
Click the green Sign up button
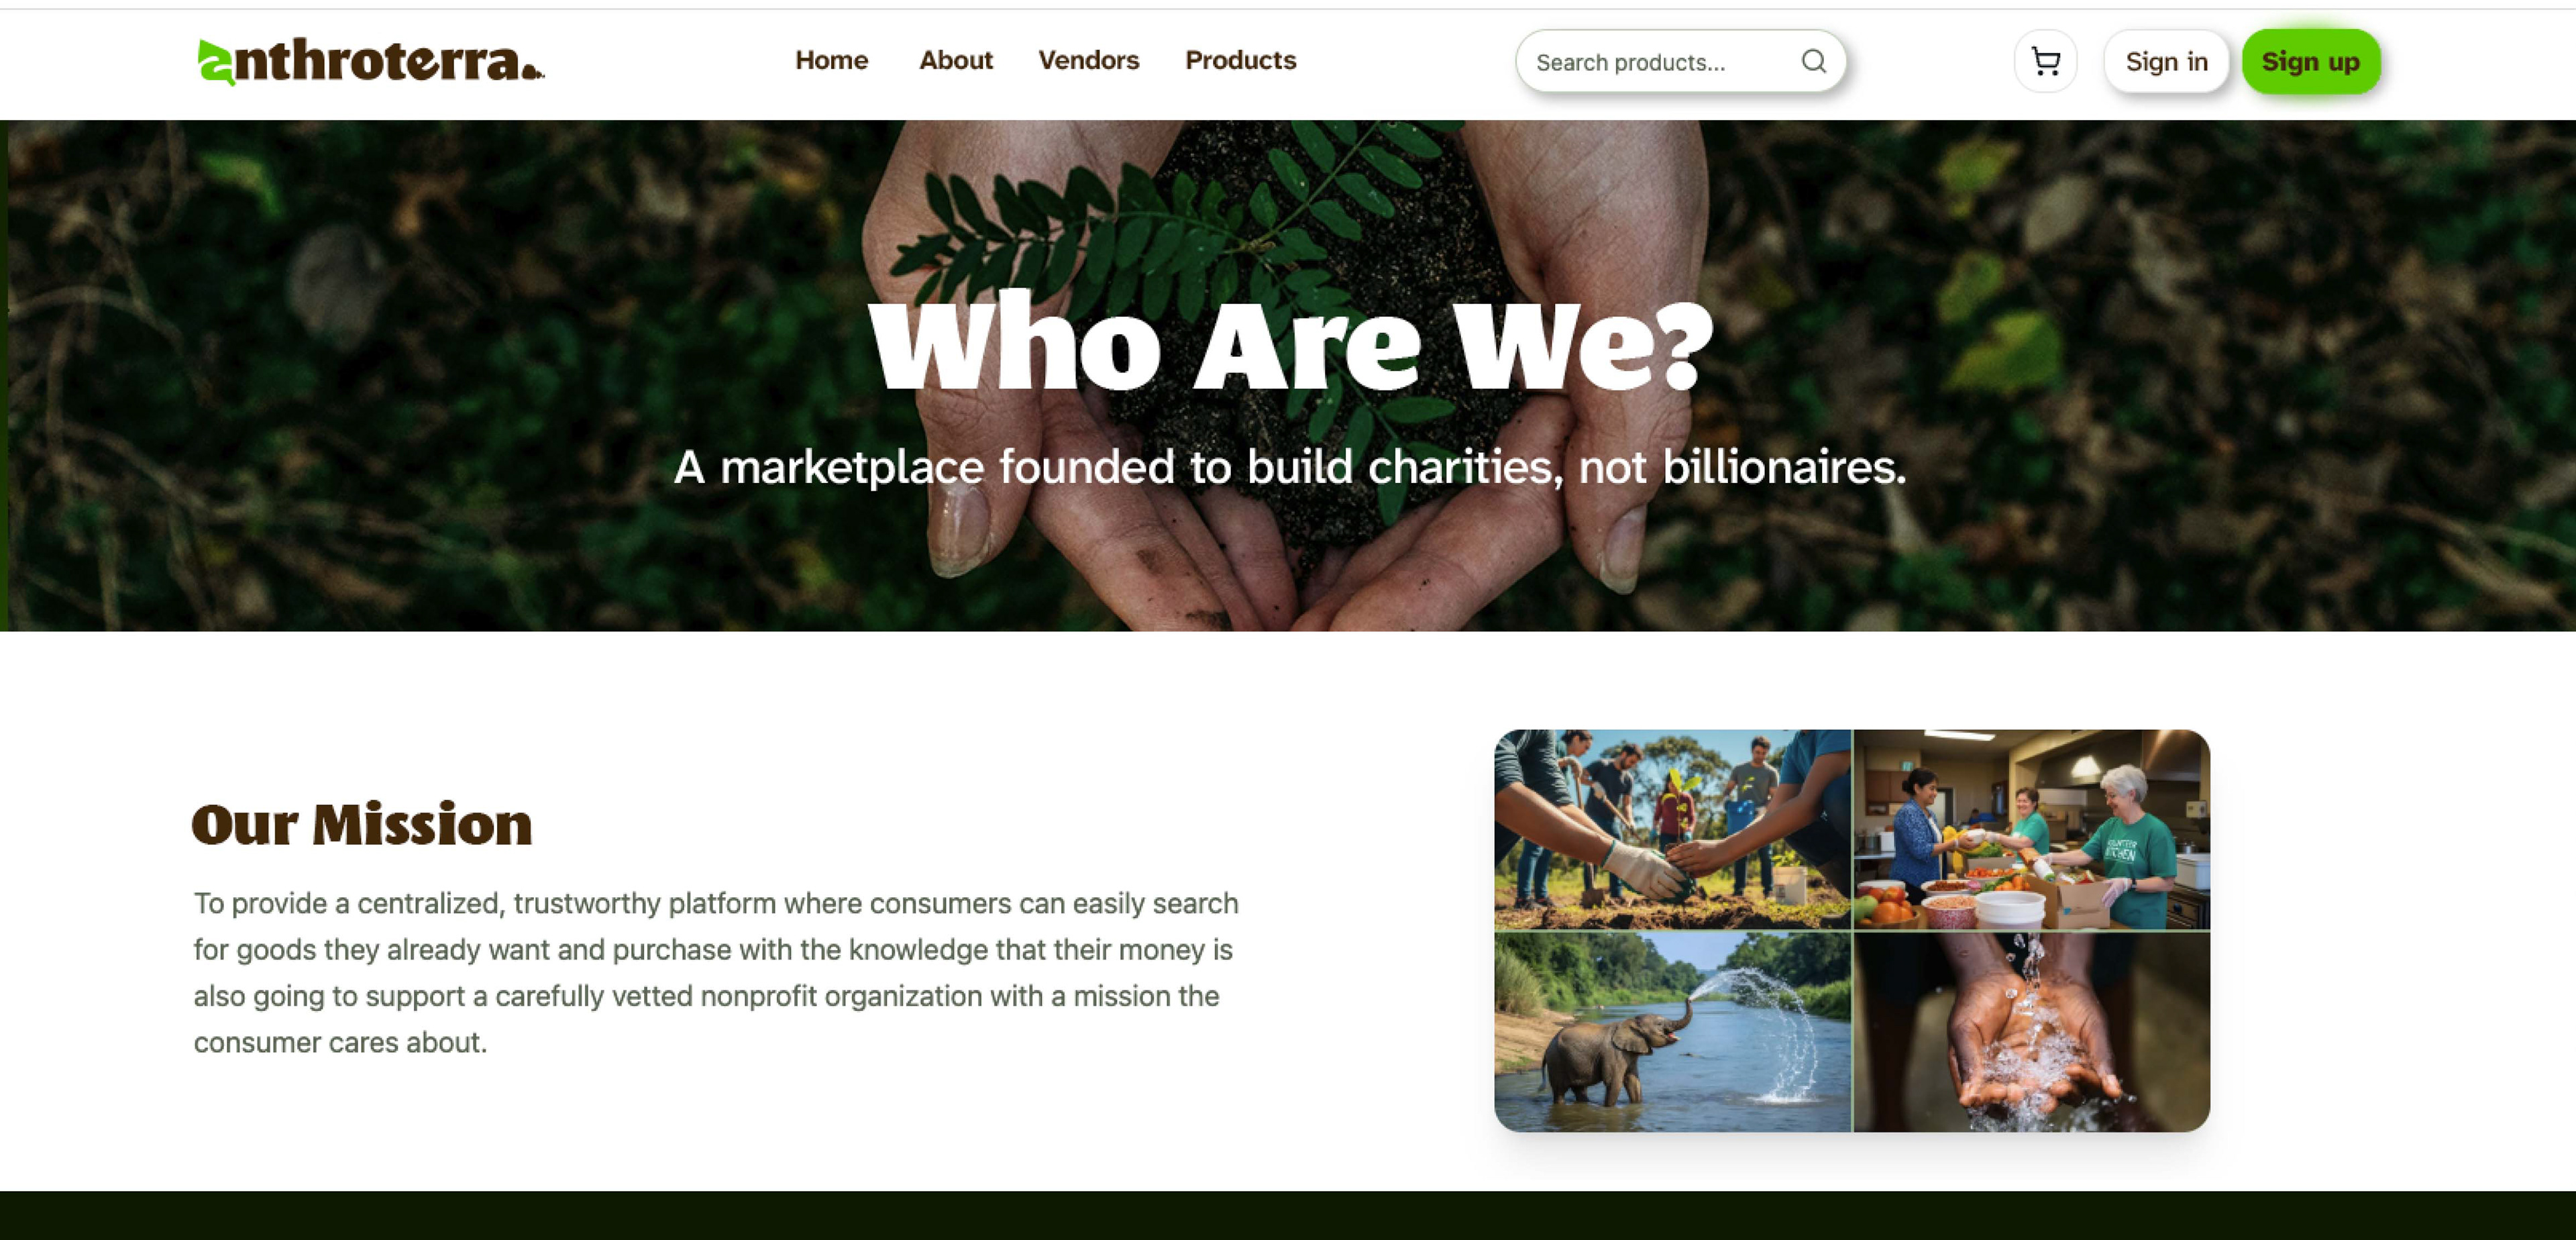point(2310,62)
